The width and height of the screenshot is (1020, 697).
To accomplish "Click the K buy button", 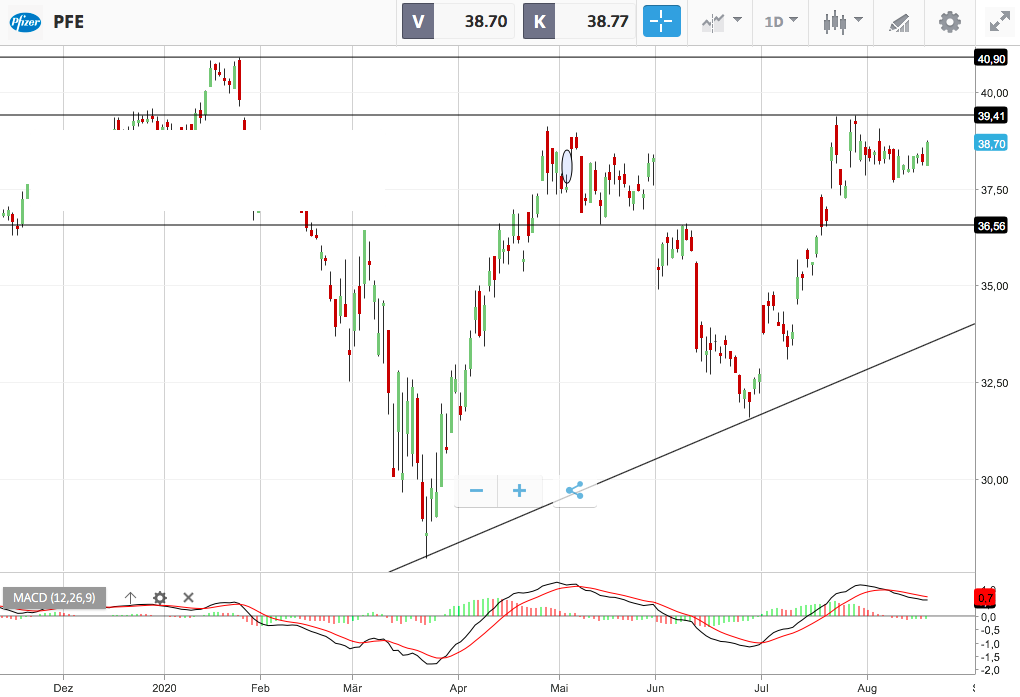I will [x=539, y=21].
